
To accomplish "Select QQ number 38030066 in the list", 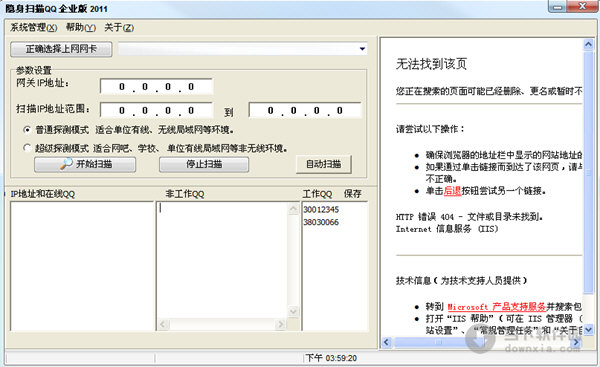I will pyautogui.click(x=321, y=222).
